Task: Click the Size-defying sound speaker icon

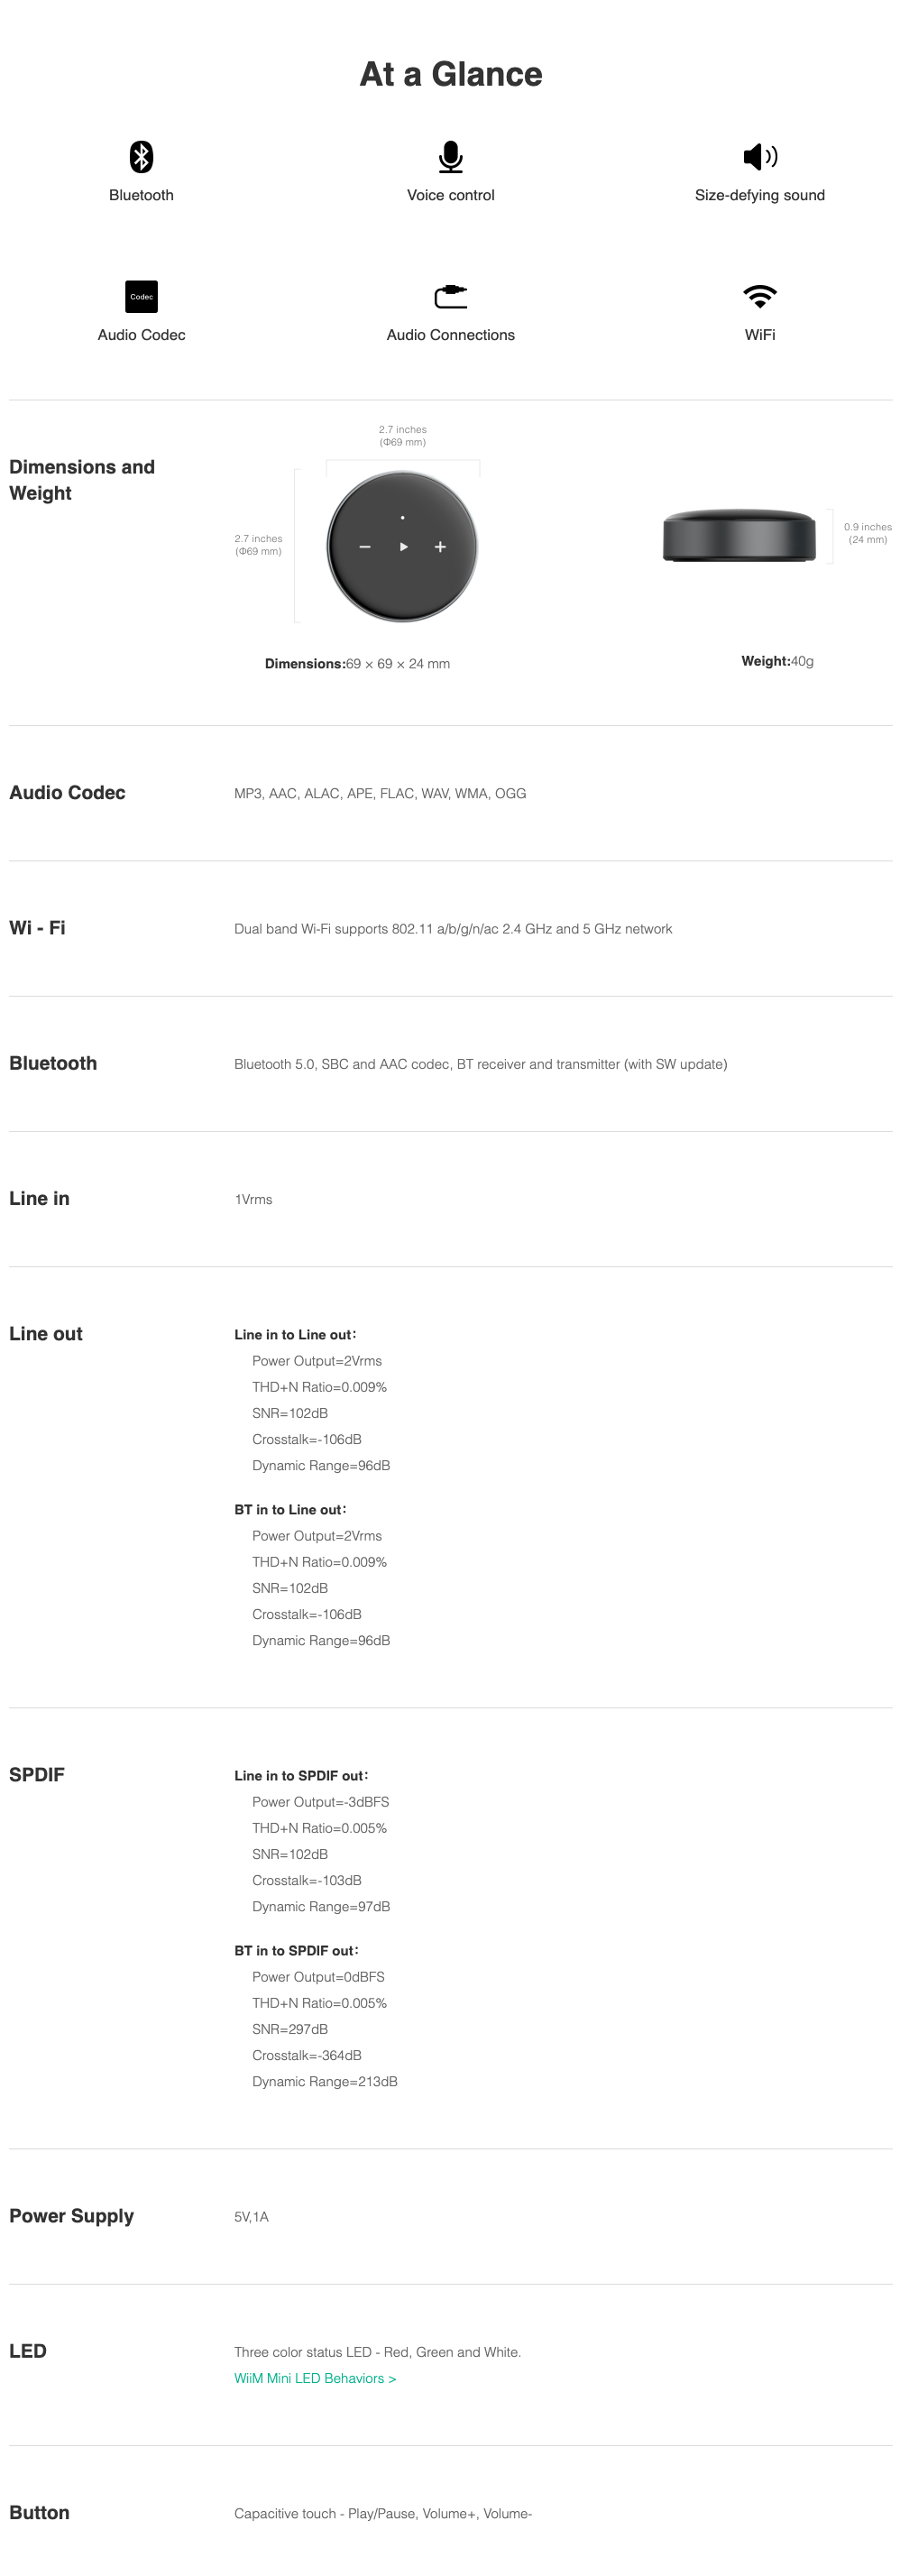Action: point(760,156)
